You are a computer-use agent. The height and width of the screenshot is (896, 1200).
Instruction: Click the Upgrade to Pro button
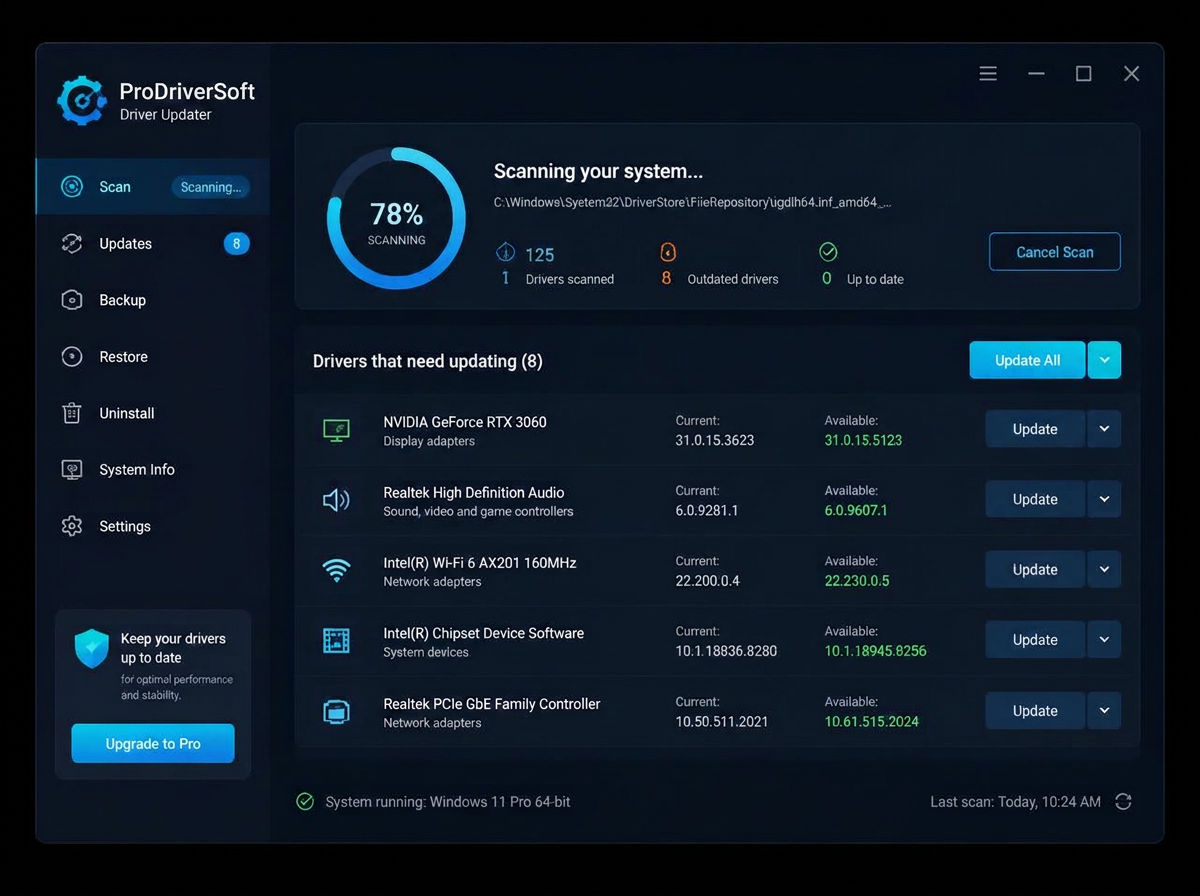coord(153,744)
